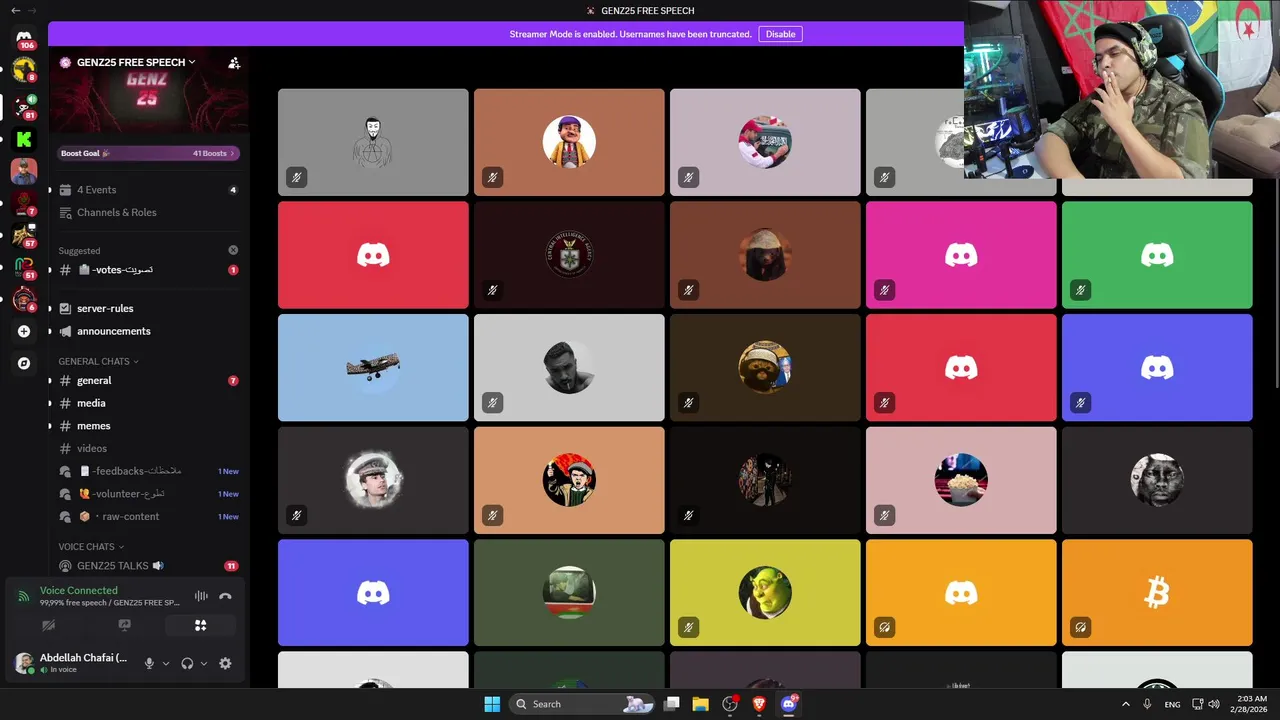Click muted icon on yellow Shrek tile
Screen dimensions: 1280x720
688,628
